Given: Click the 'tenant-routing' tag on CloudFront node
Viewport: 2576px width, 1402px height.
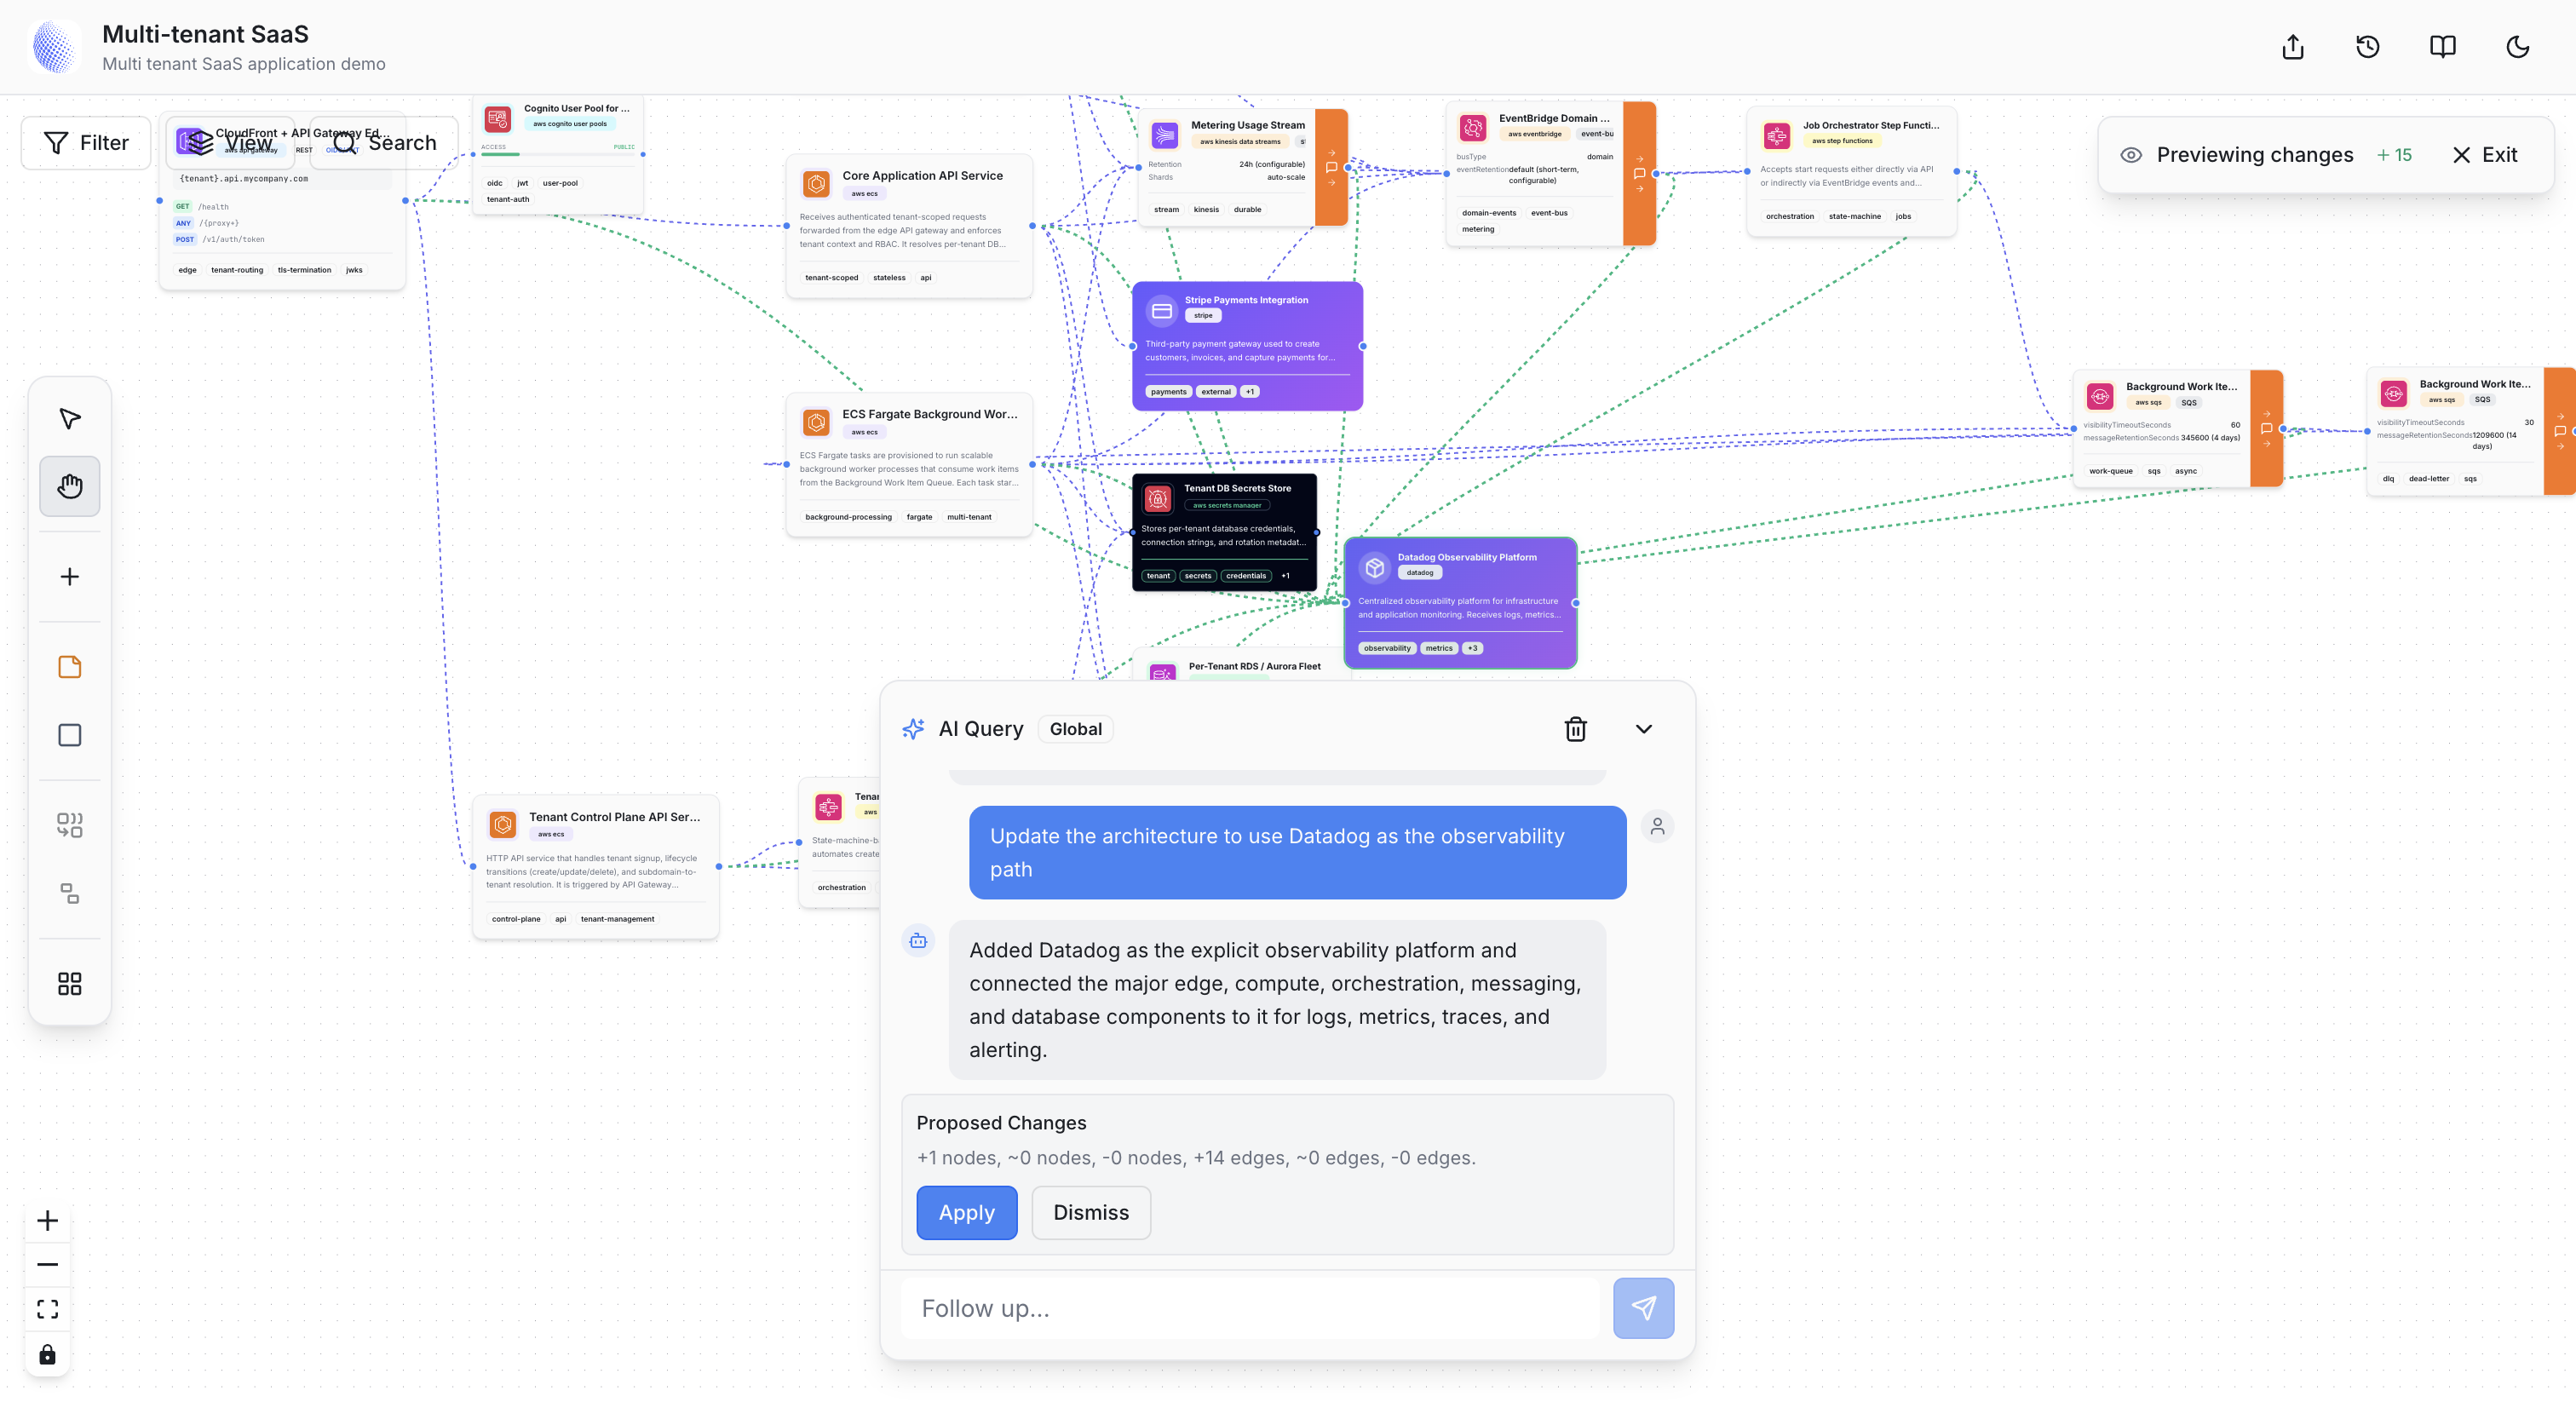Looking at the screenshot, I should 237,270.
